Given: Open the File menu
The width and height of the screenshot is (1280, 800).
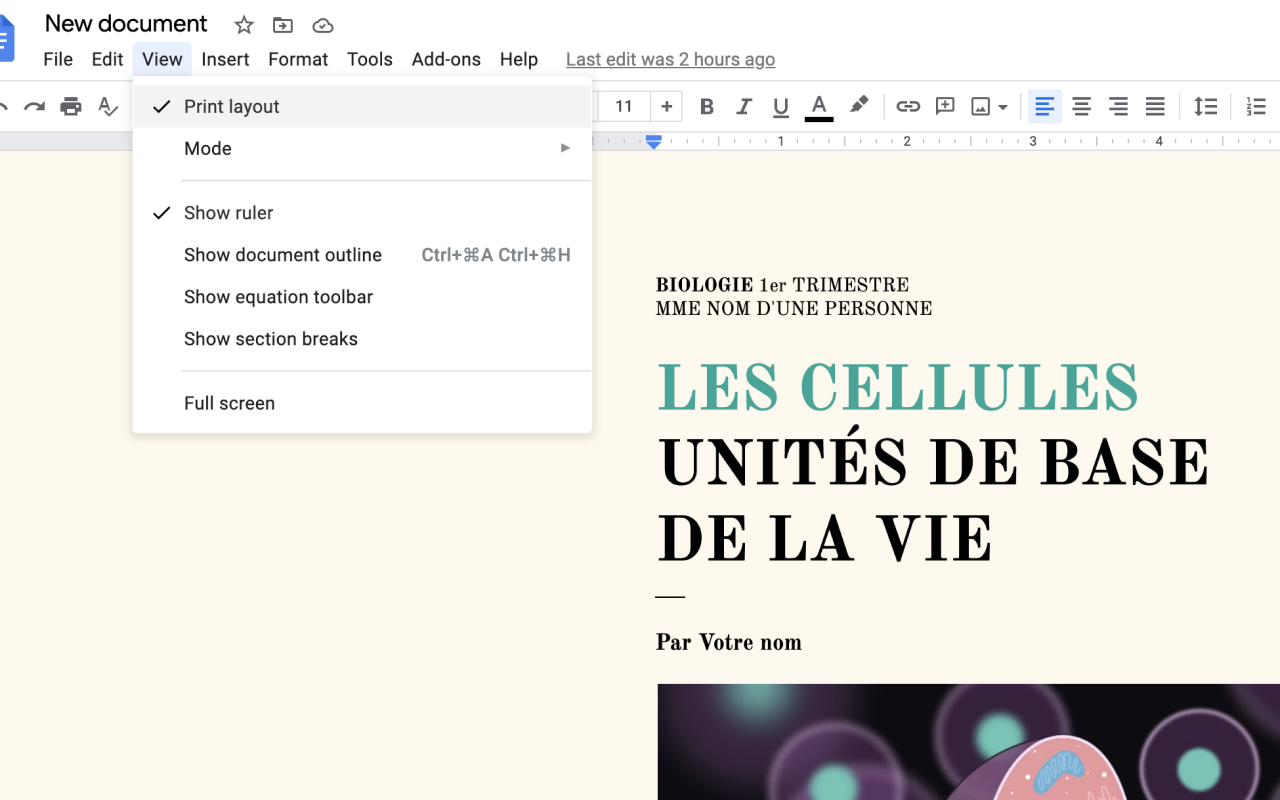Looking at the screenshot, I should [x=58, y=59].
